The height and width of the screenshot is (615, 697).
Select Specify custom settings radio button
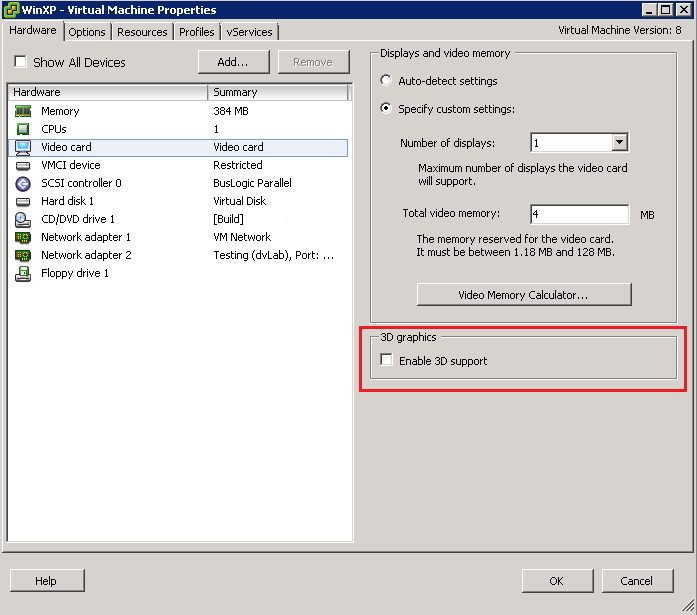point(386,108)
